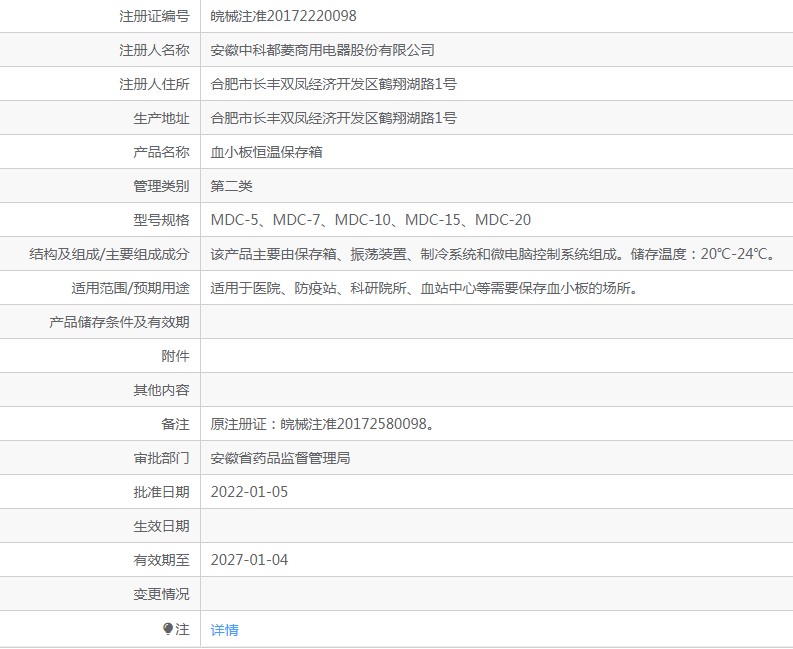Select the 第二类 category value
Screen dimensions: 793x649
pos(232,186)
